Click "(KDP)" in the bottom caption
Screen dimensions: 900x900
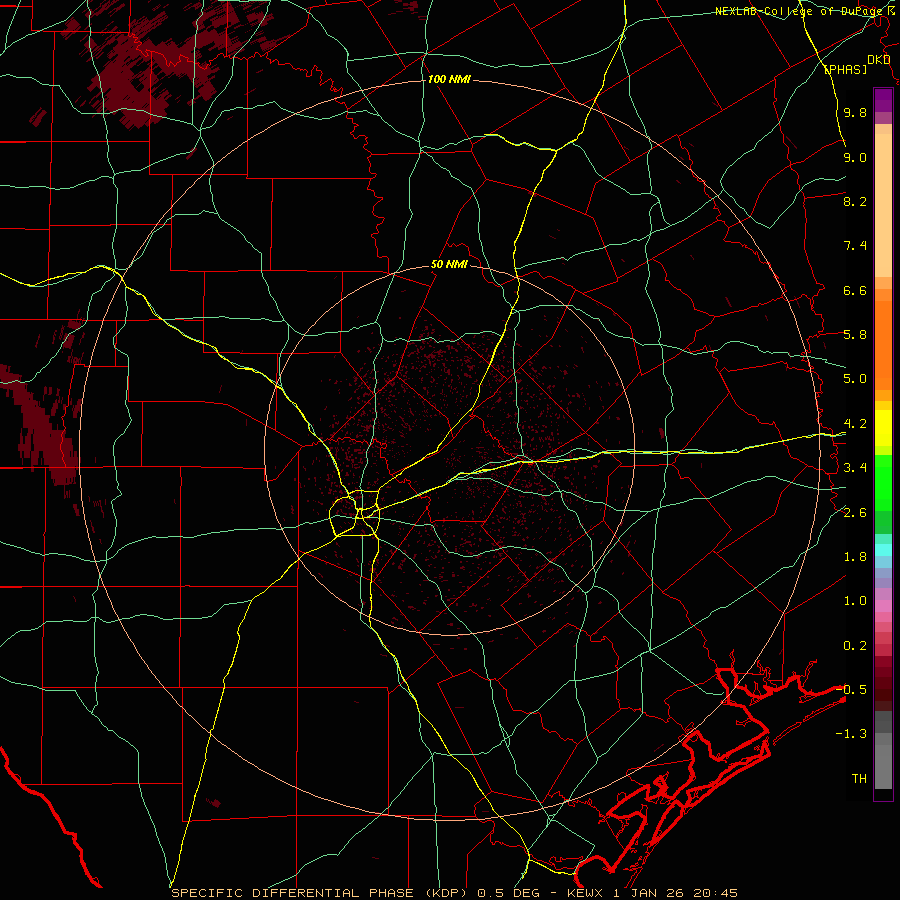click(448, 893)
